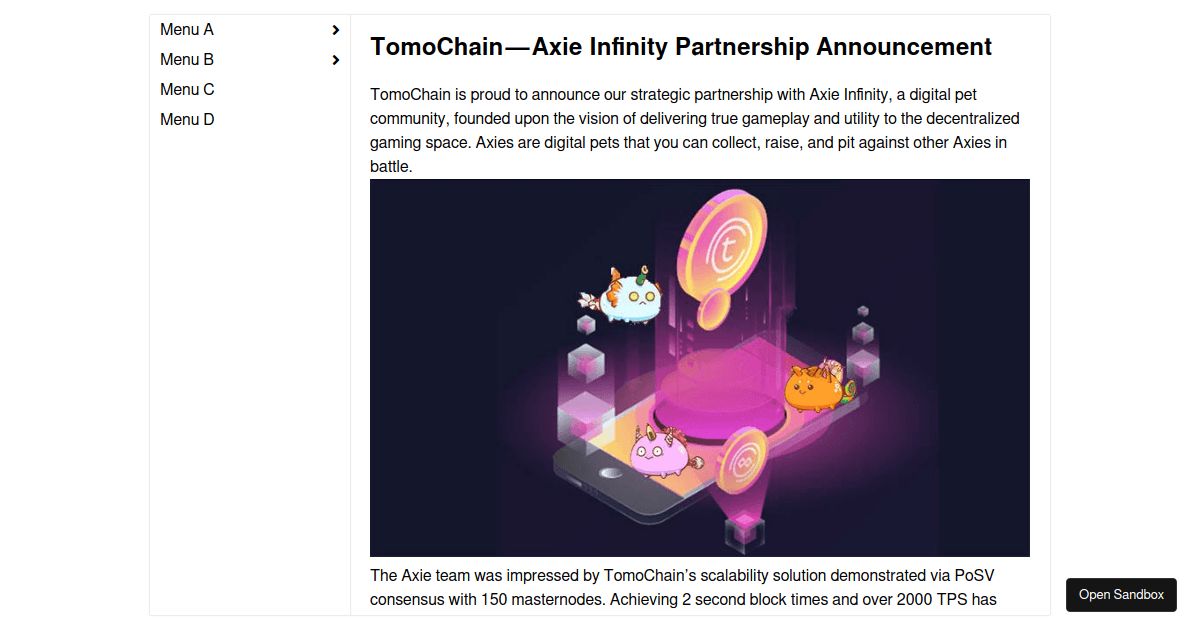This screenshot has width=1200, height=630.
Task: Open Menu A in the sidebar
Action: click(x=187, y=30)
